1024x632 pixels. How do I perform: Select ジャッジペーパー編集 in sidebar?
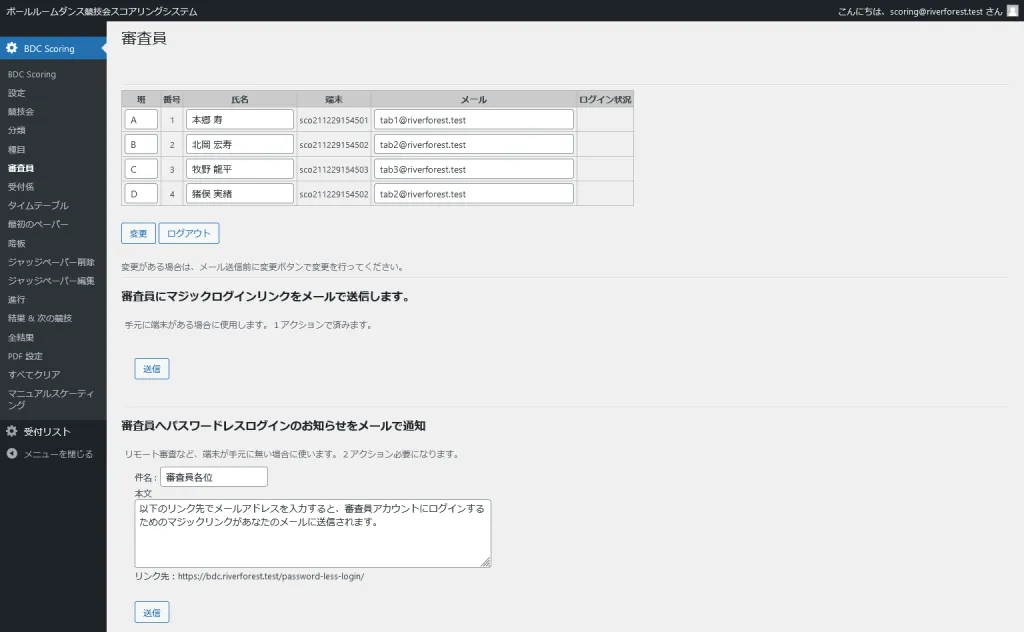pos(51,280)
